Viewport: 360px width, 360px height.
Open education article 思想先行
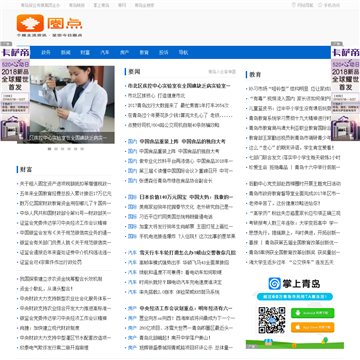click(294, 233)
